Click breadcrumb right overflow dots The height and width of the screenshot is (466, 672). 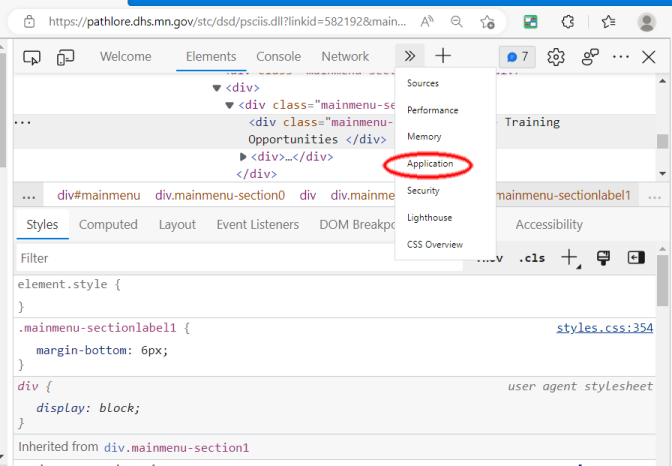click(x=654, y=196)
